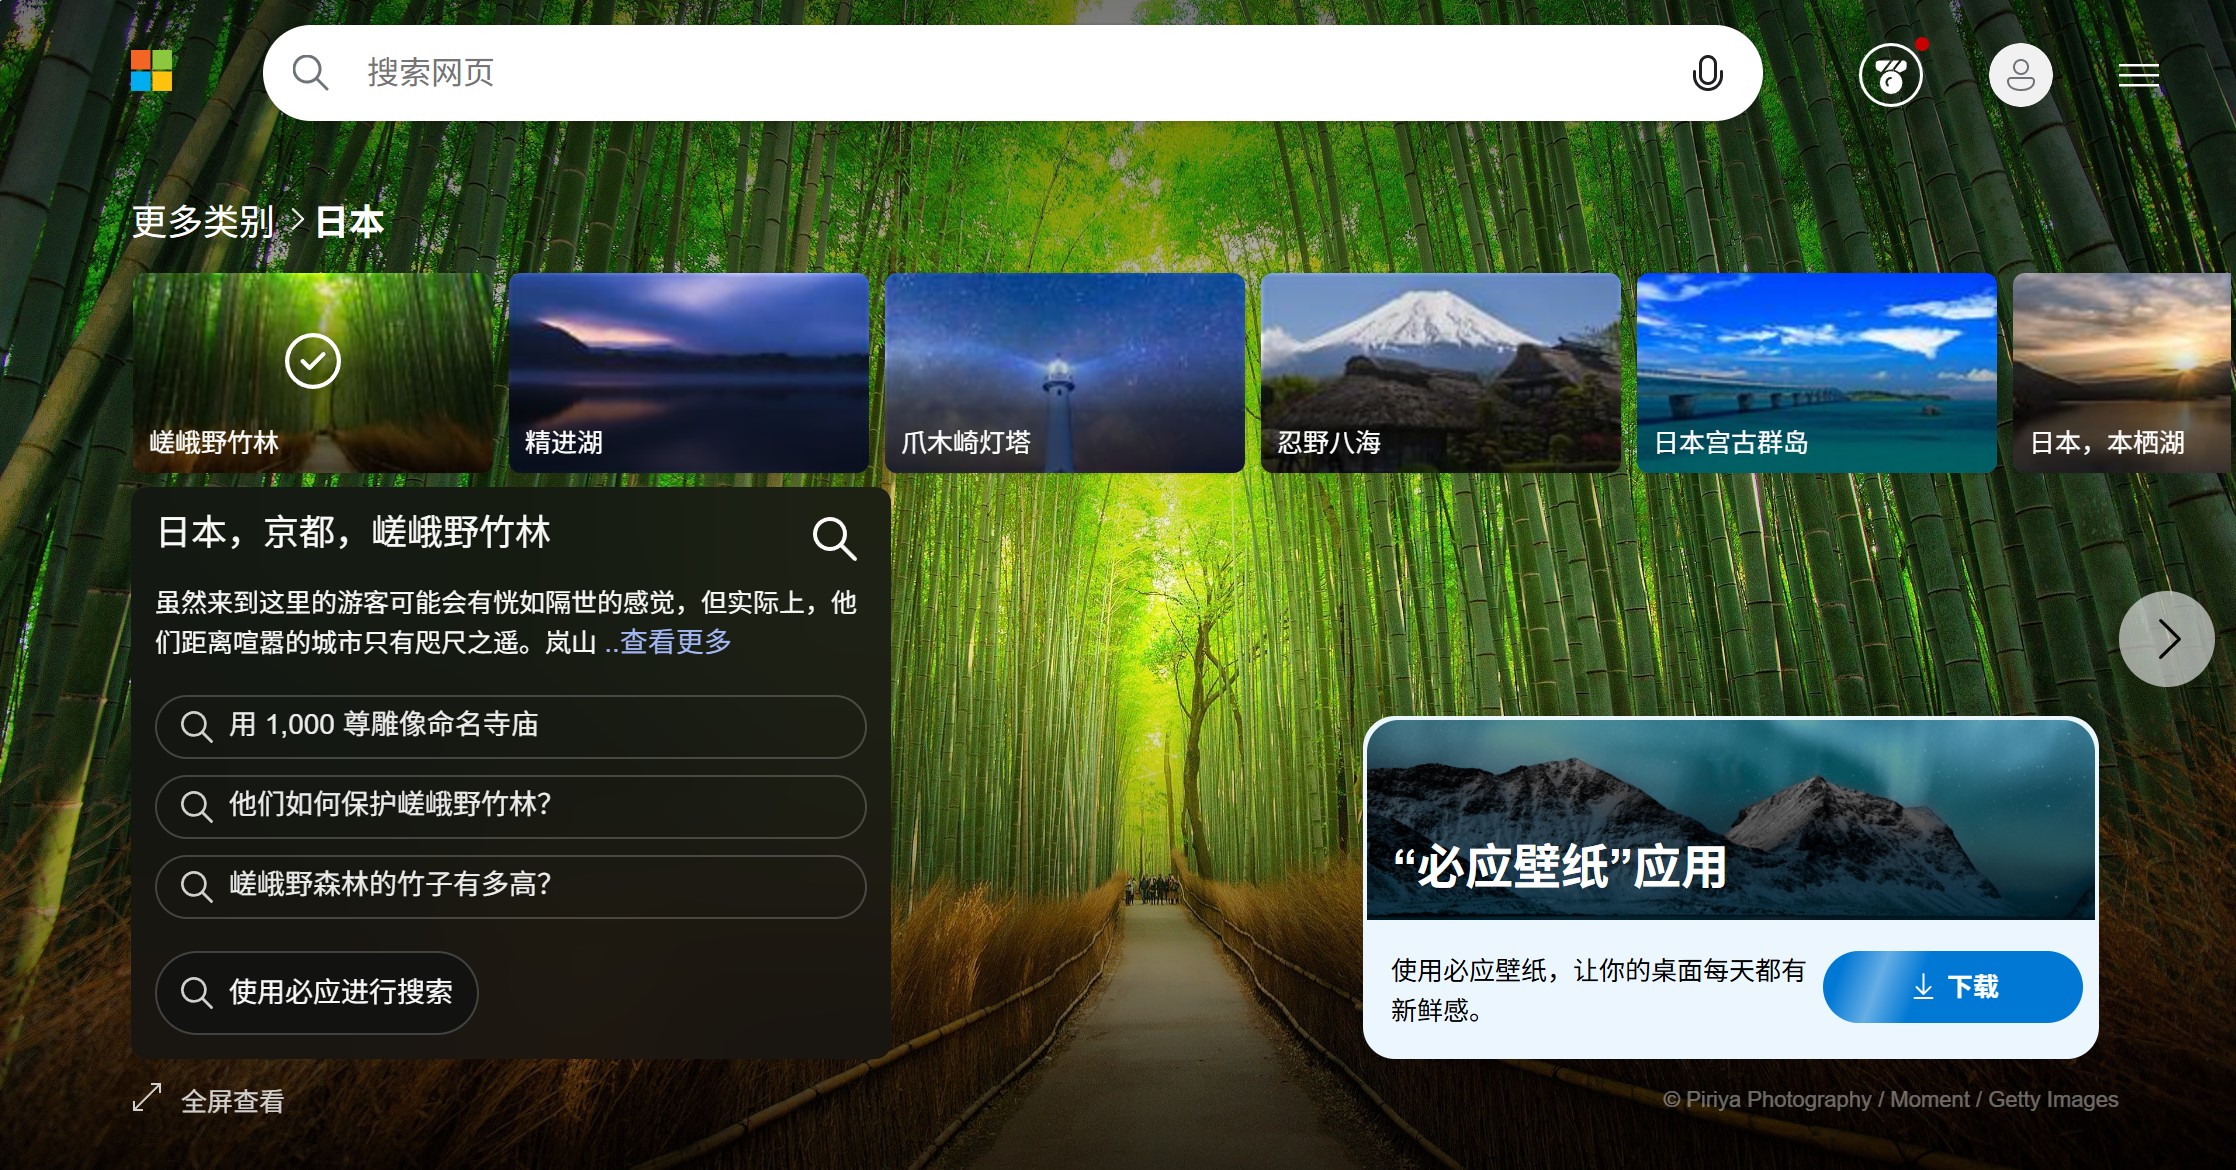Image resolution: width=2236 pixels, height=1170 pixels.
Task: Search 用 1,000 尊雕像命名寺庙 suggestion
Action: coord(511,726)
